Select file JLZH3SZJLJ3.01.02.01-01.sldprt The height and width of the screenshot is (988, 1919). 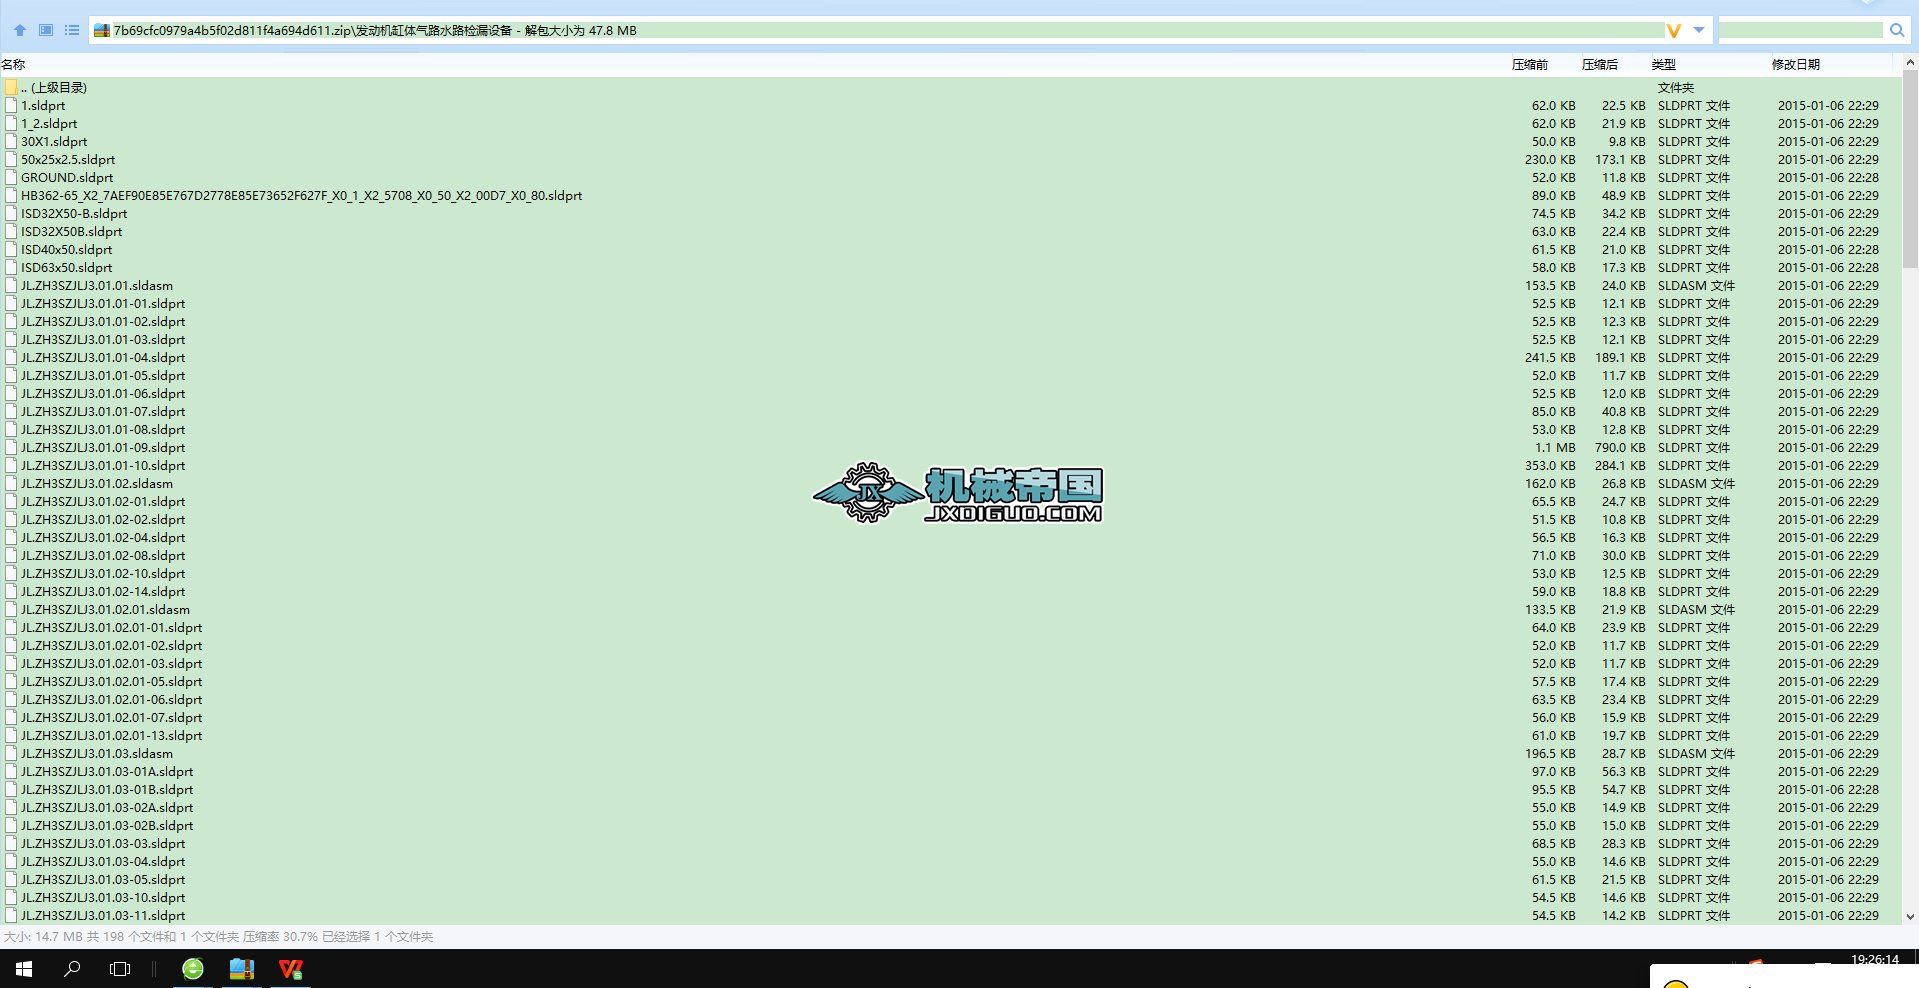111,628
